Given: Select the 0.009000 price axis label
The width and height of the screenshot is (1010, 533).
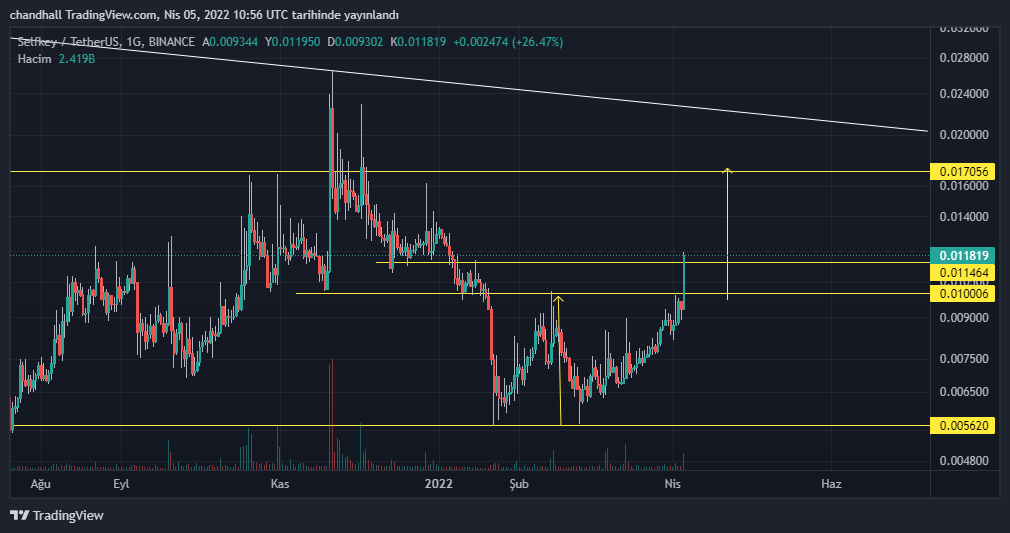Looking at the screenshot, I should coord(964,318).
